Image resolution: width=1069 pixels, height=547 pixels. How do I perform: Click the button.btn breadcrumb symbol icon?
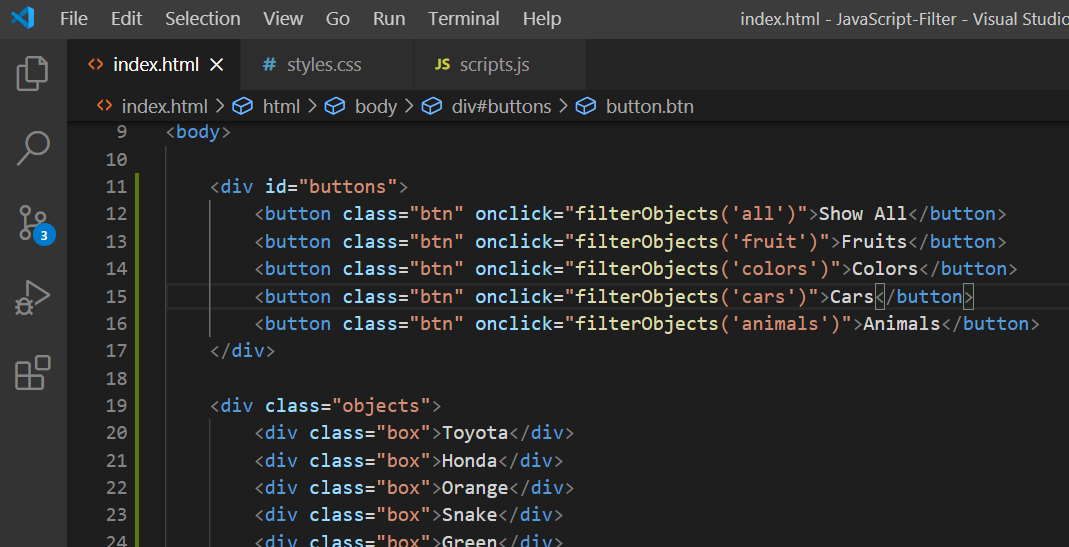(x=586, y=106)
